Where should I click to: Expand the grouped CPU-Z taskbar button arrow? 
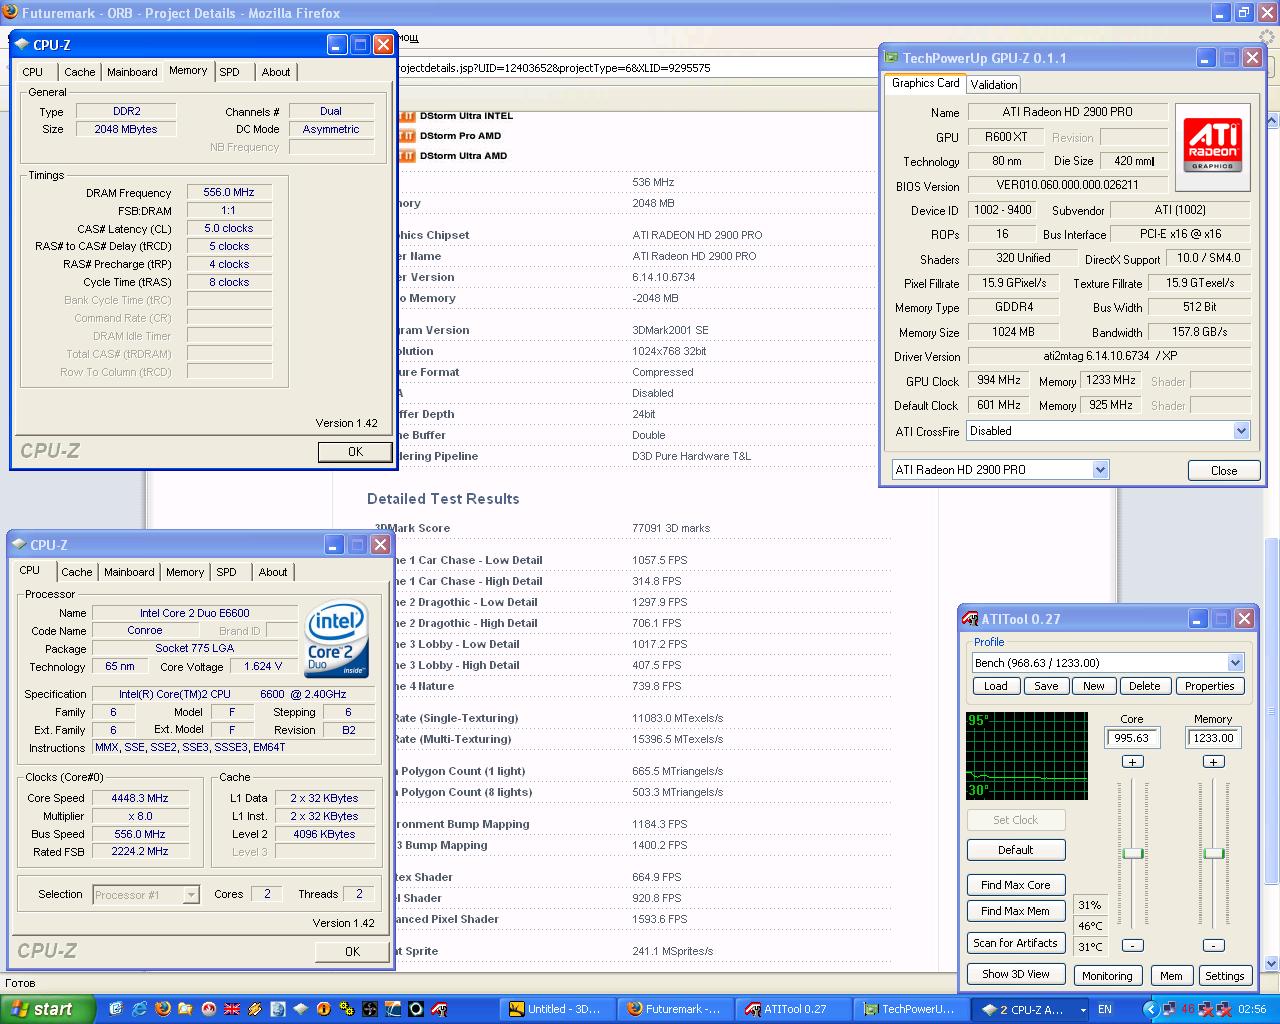[x=1083, y=1010]
